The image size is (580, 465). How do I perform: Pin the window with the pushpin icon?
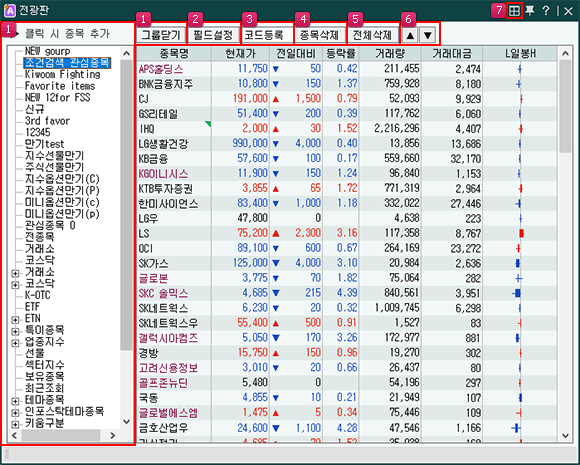click(x=530, y=11)
